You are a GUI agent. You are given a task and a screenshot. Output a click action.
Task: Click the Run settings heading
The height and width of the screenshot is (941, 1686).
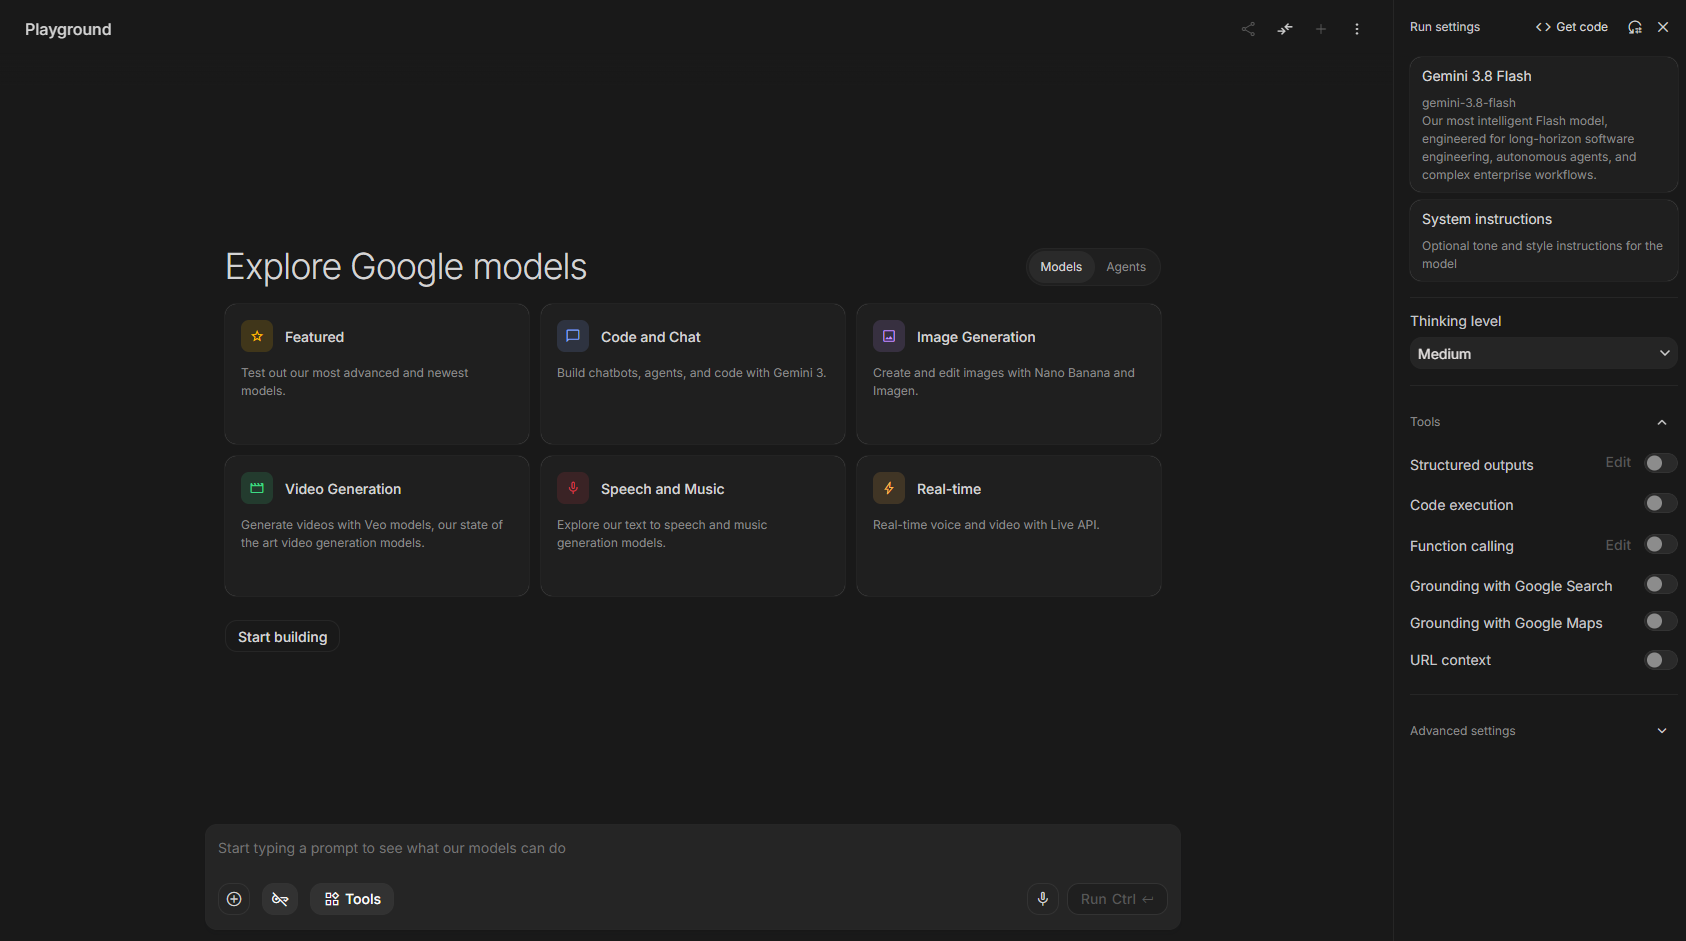coord(1445,27)
